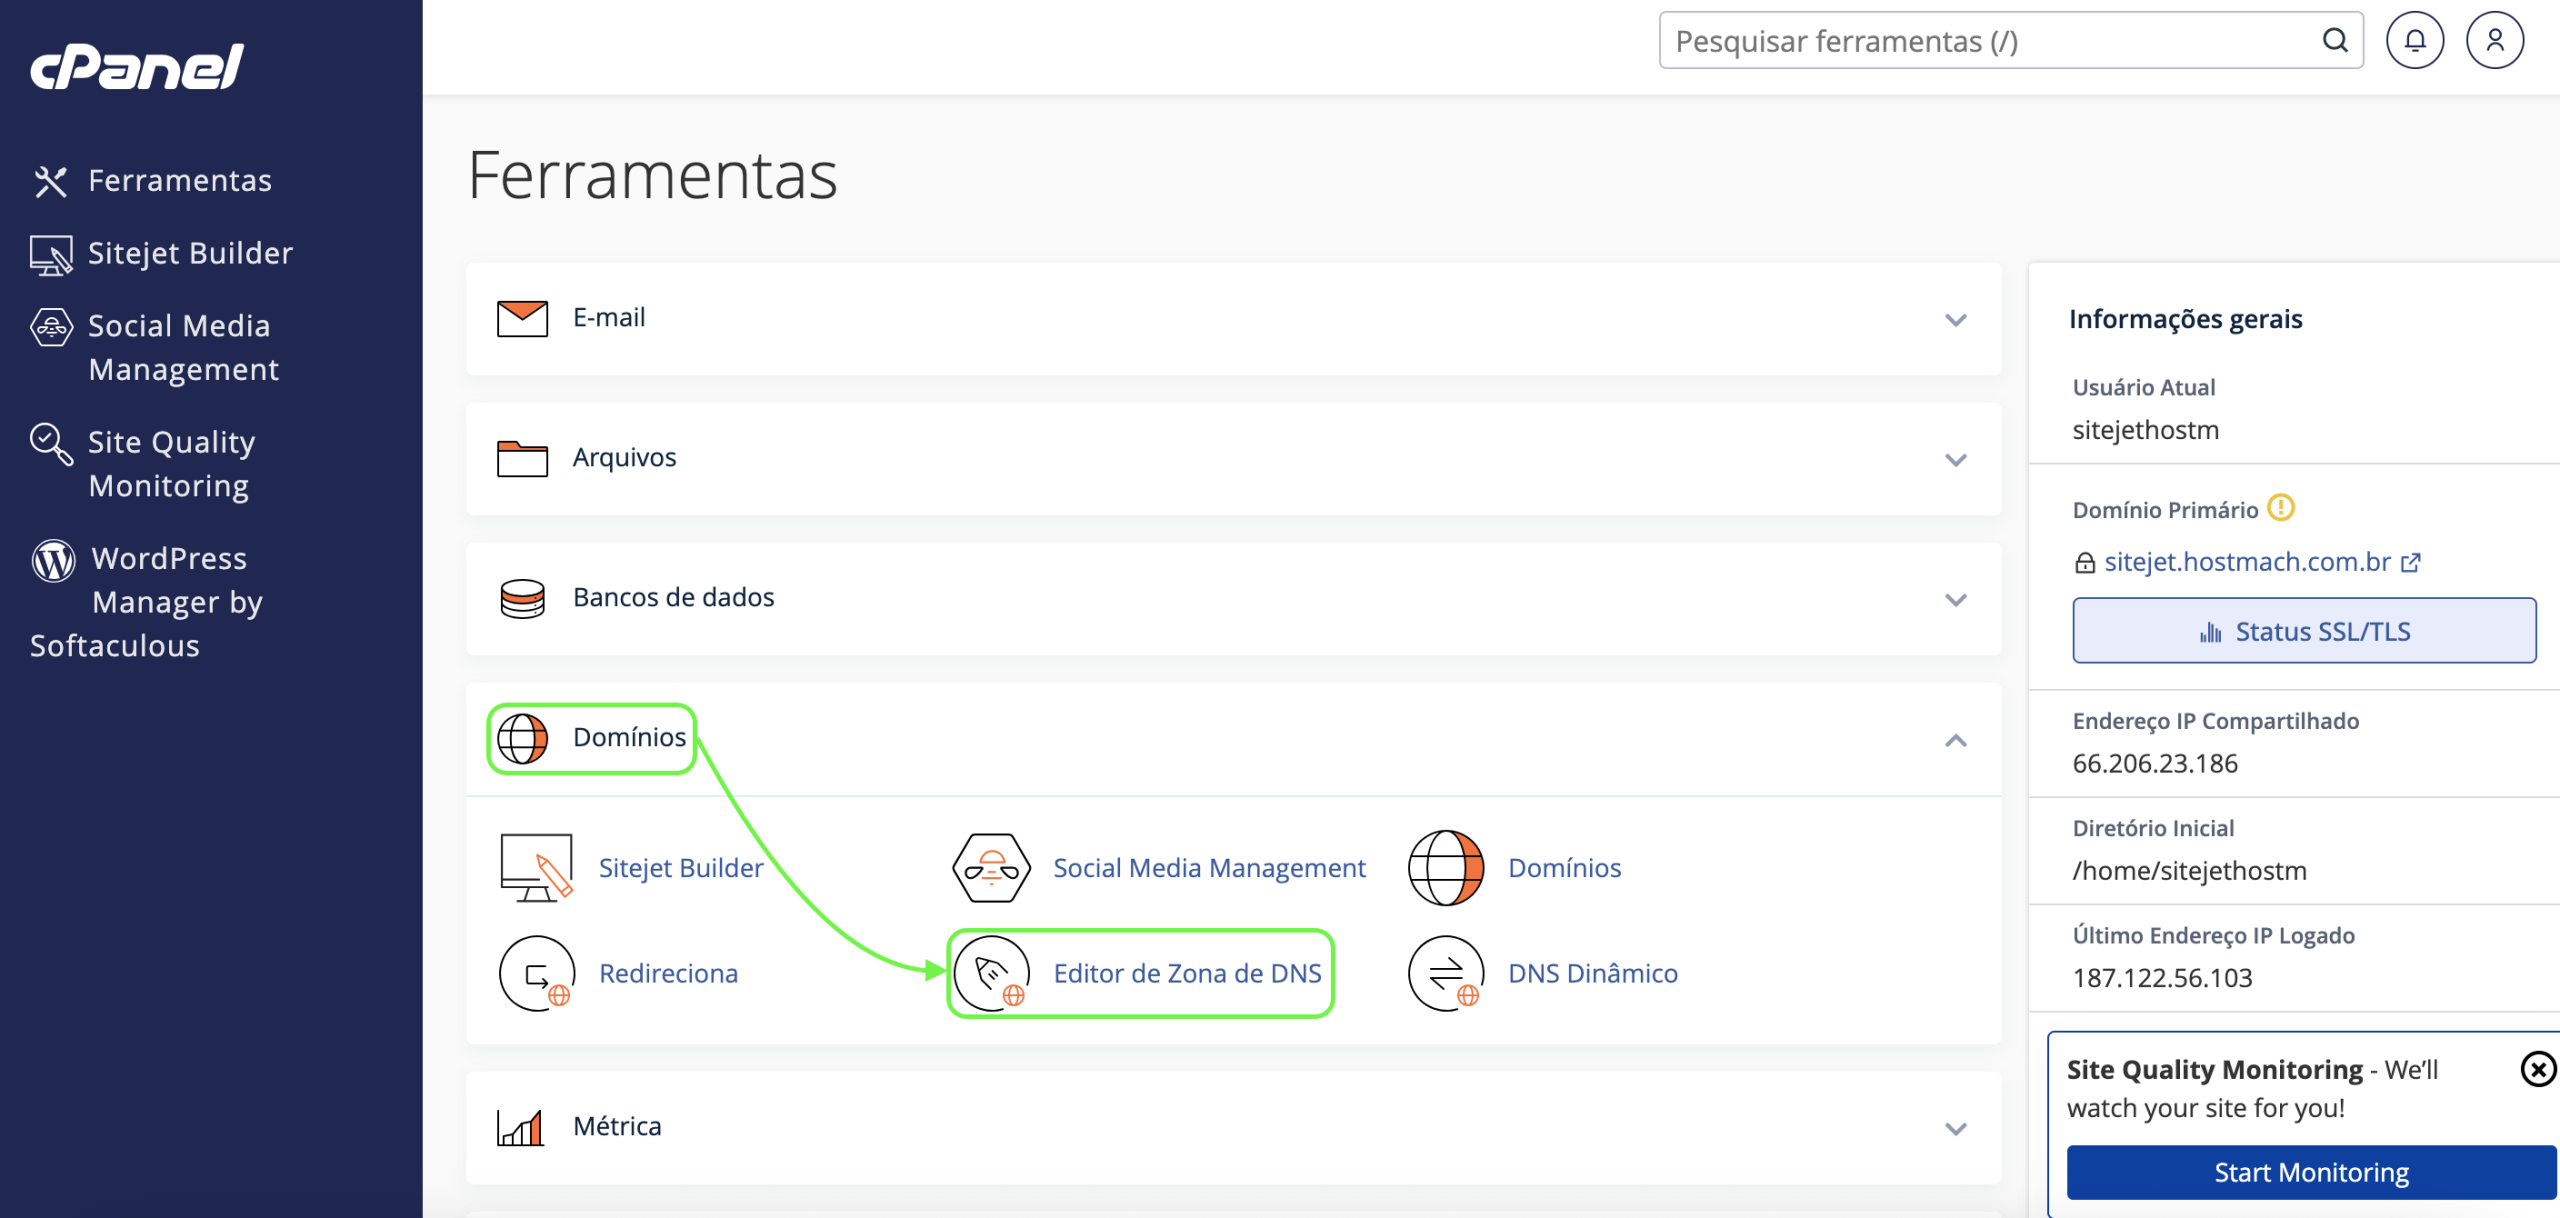Click the Status SSL/TLS button

click(2304, 631)
